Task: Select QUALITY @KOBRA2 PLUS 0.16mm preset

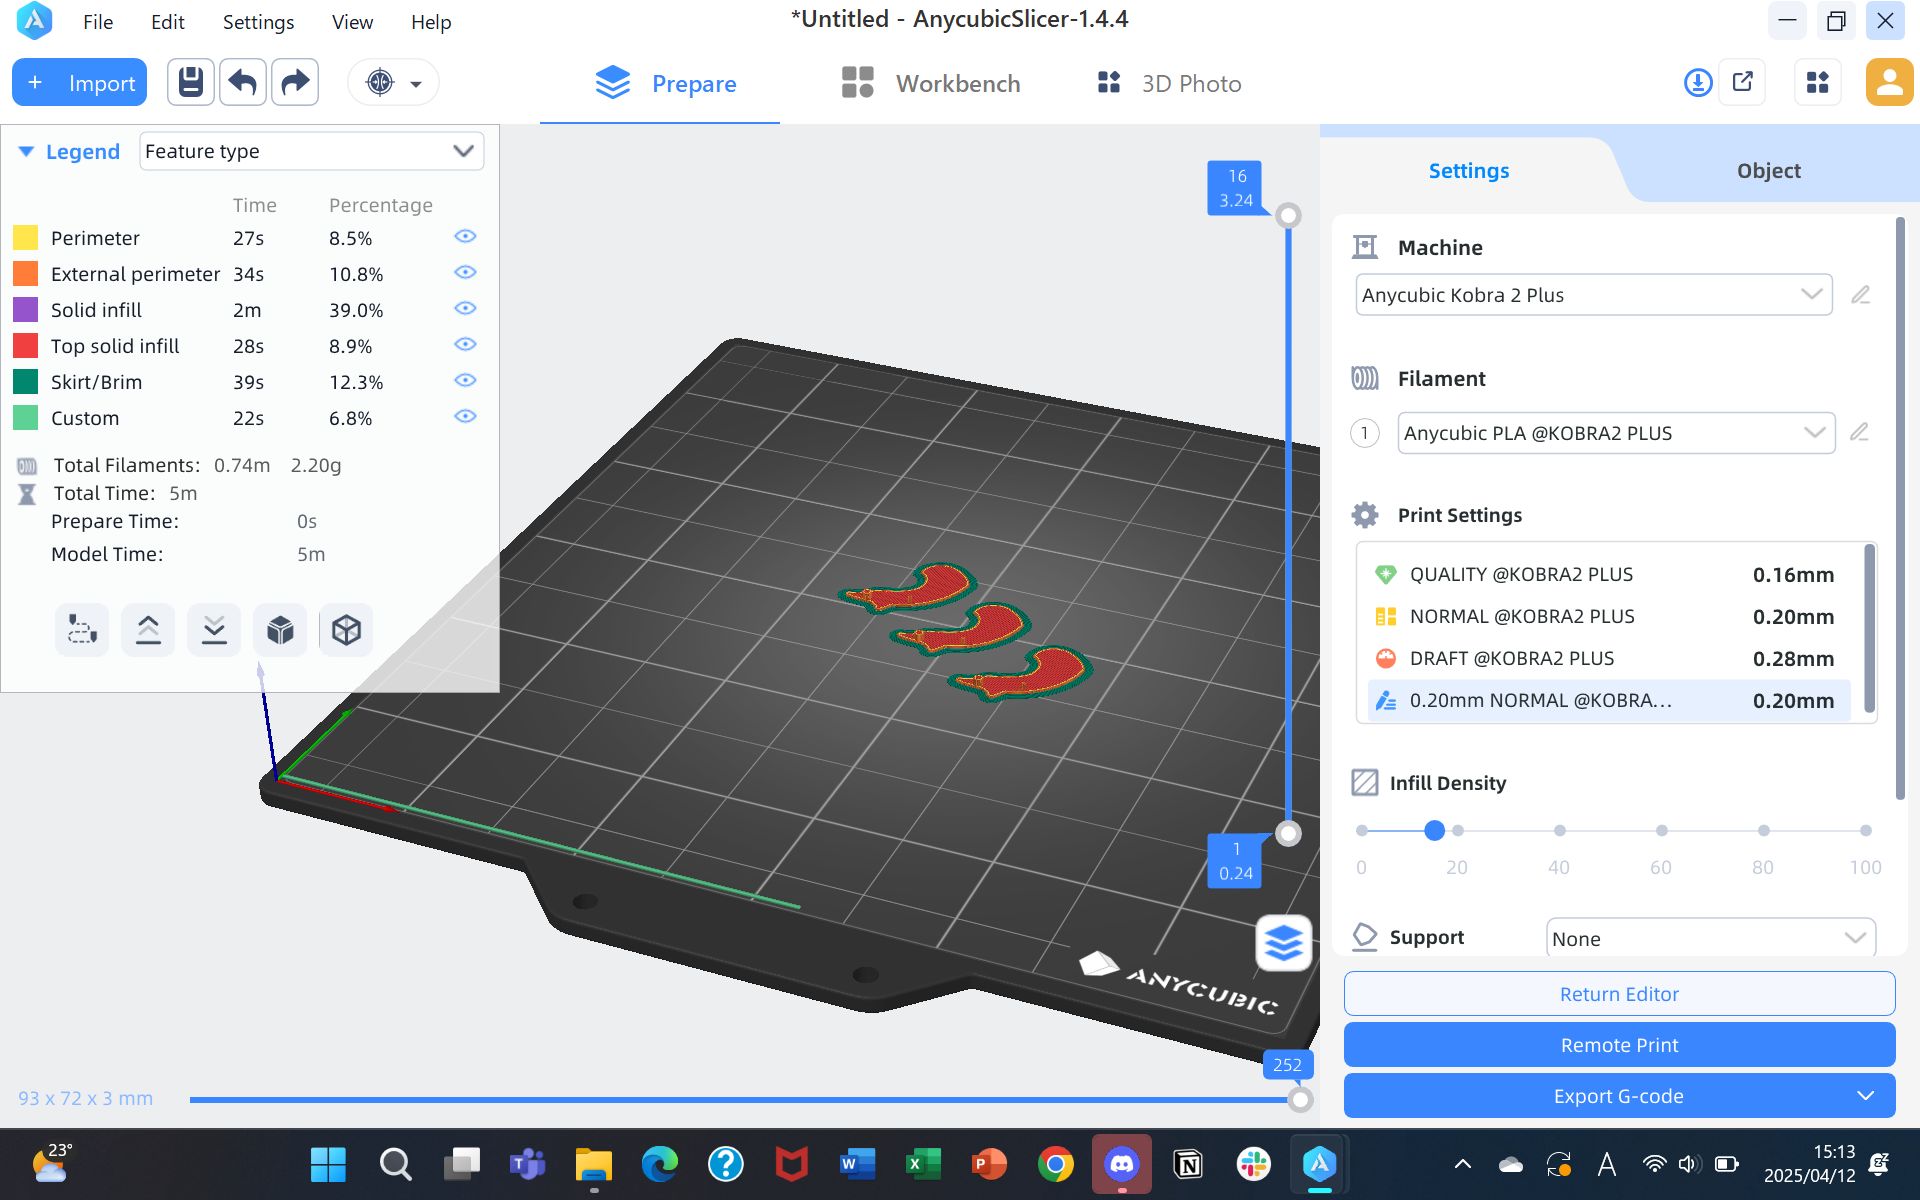Action: point(1608,574)
